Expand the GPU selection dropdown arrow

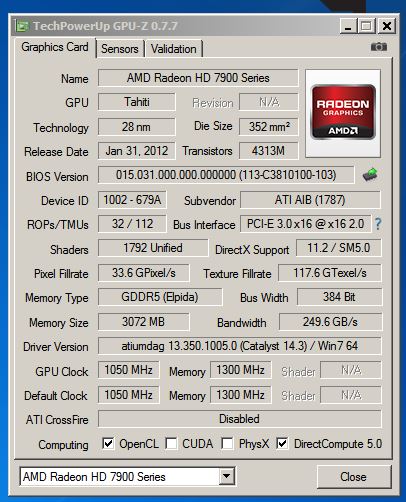pyautogui.click(x=226, y=476)
